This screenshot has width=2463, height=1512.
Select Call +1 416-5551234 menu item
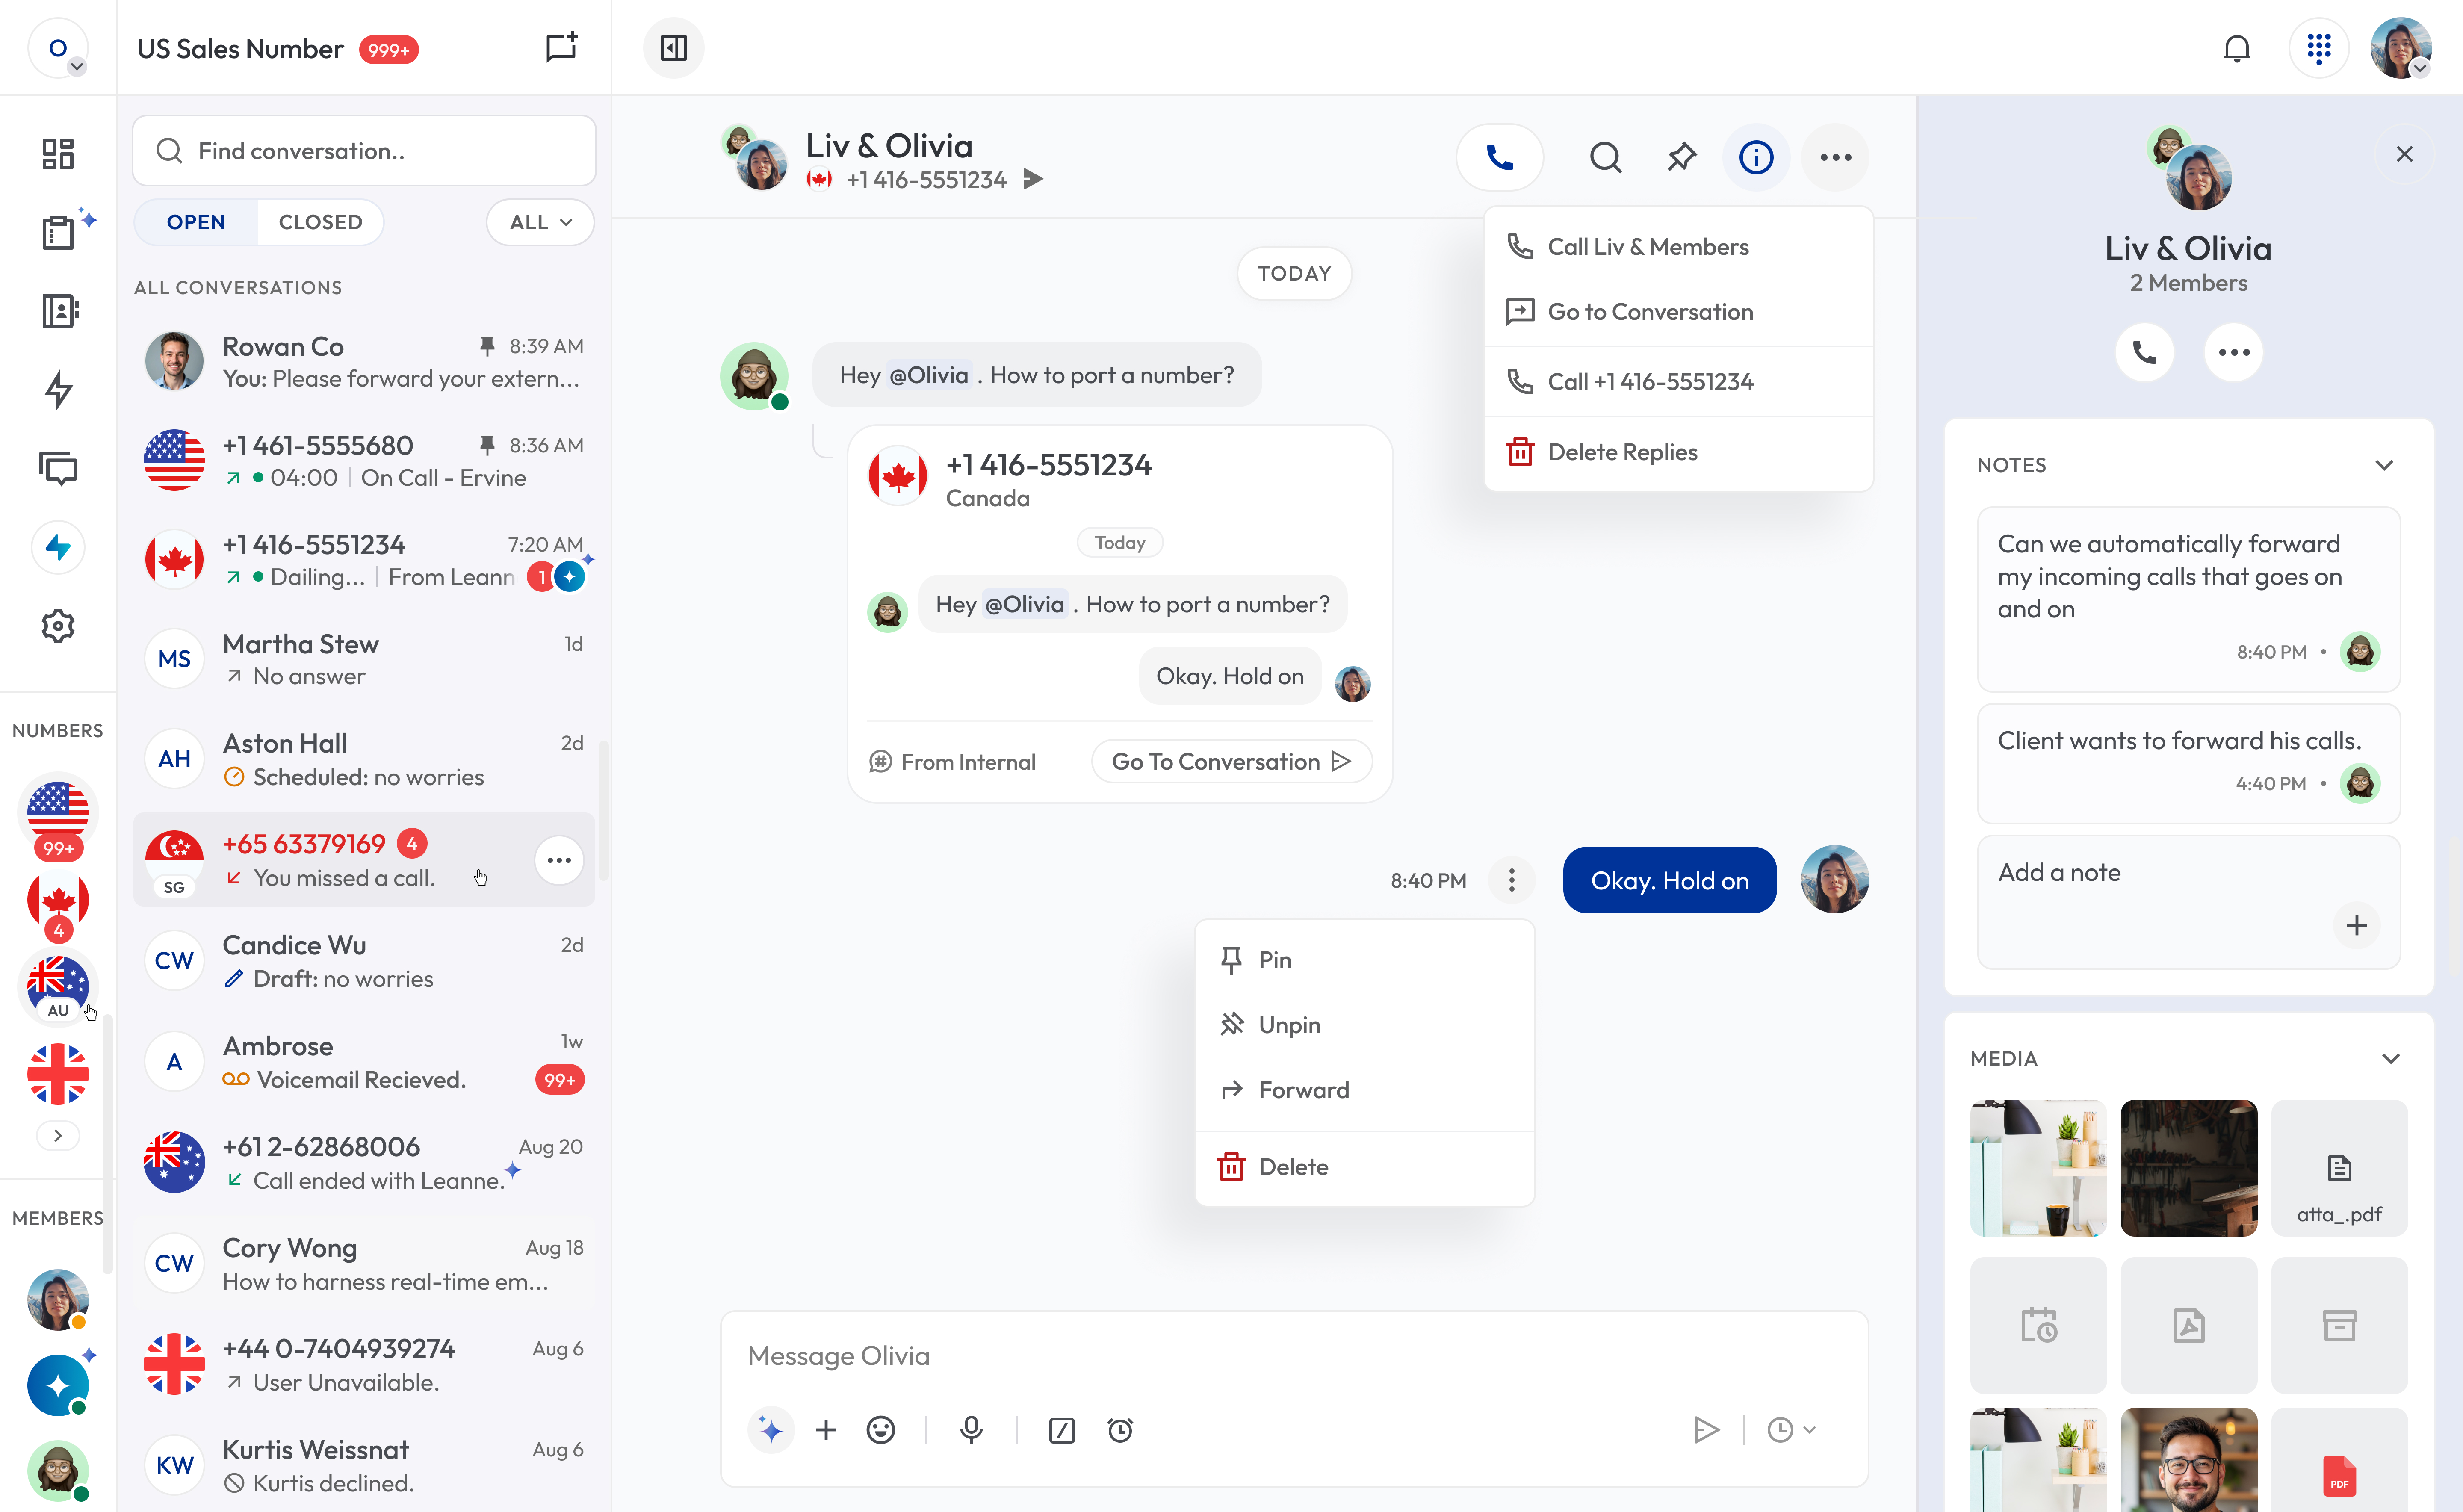[x=1678, y=382]
